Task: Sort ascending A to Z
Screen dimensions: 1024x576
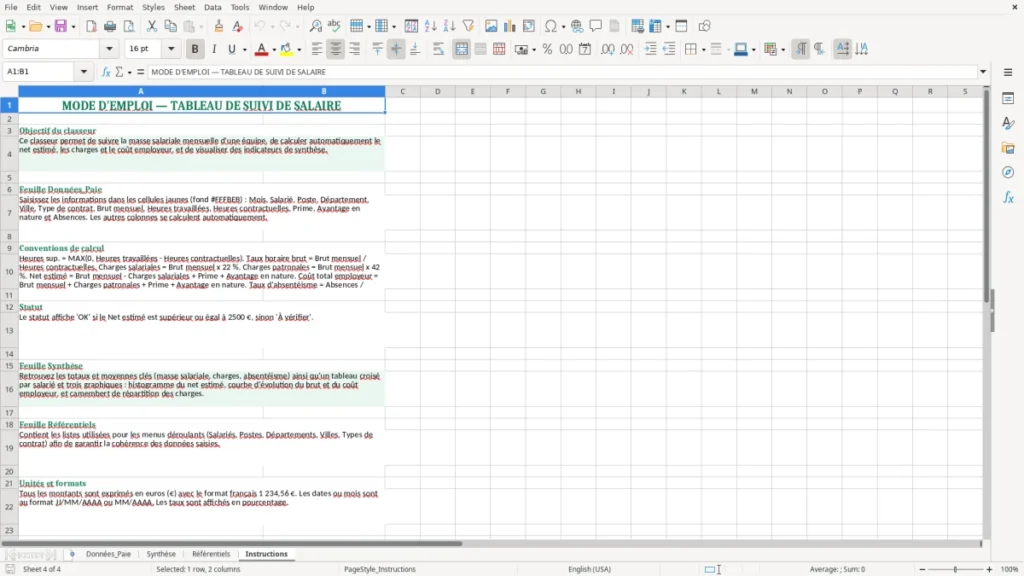Action: pos(430,26)
